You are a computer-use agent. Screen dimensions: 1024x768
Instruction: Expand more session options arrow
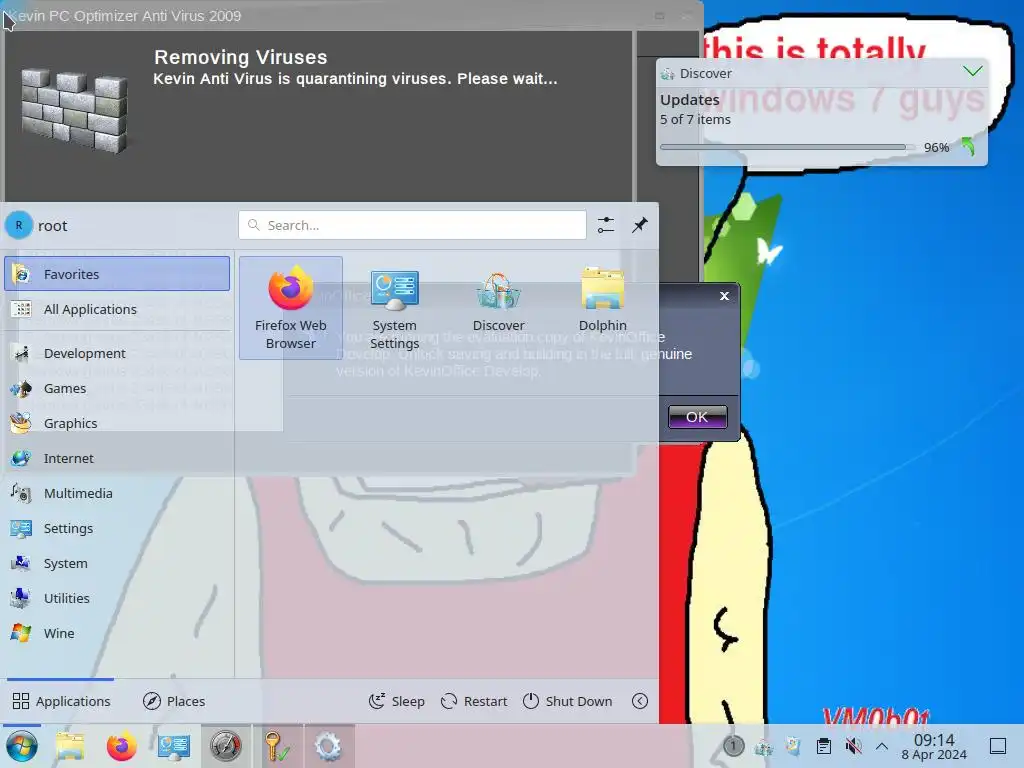tap(640, 701)
